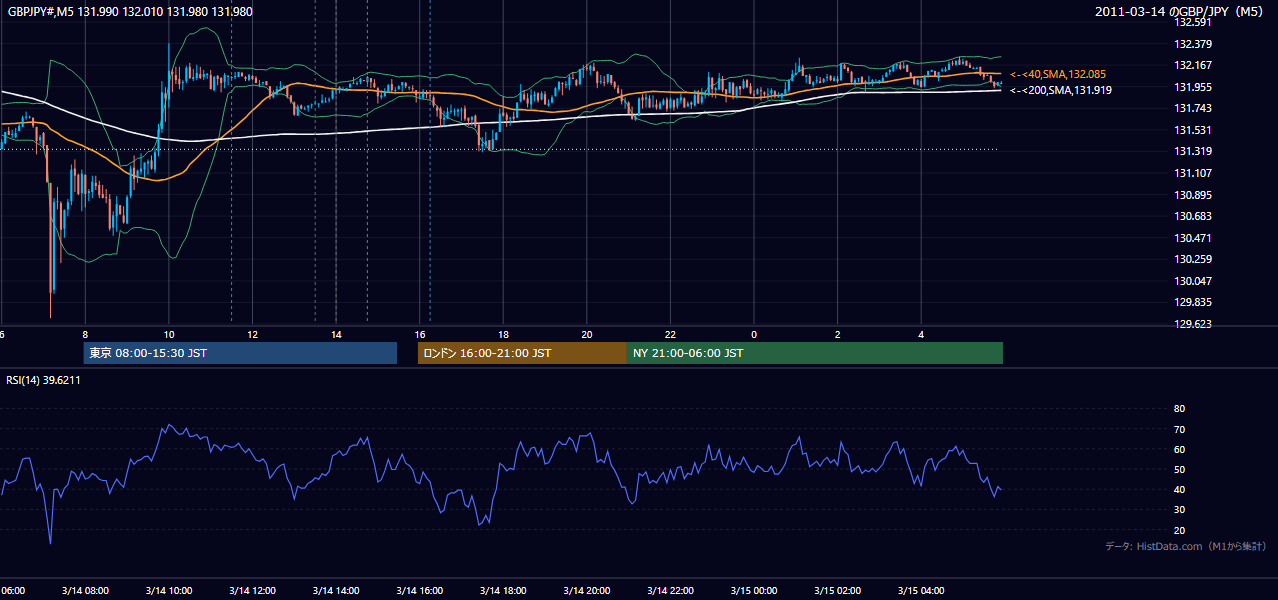Select the NY 21:00-06:00 JST session bar
This screenshot has width=1278, height=600.
(x=815, y=353)
